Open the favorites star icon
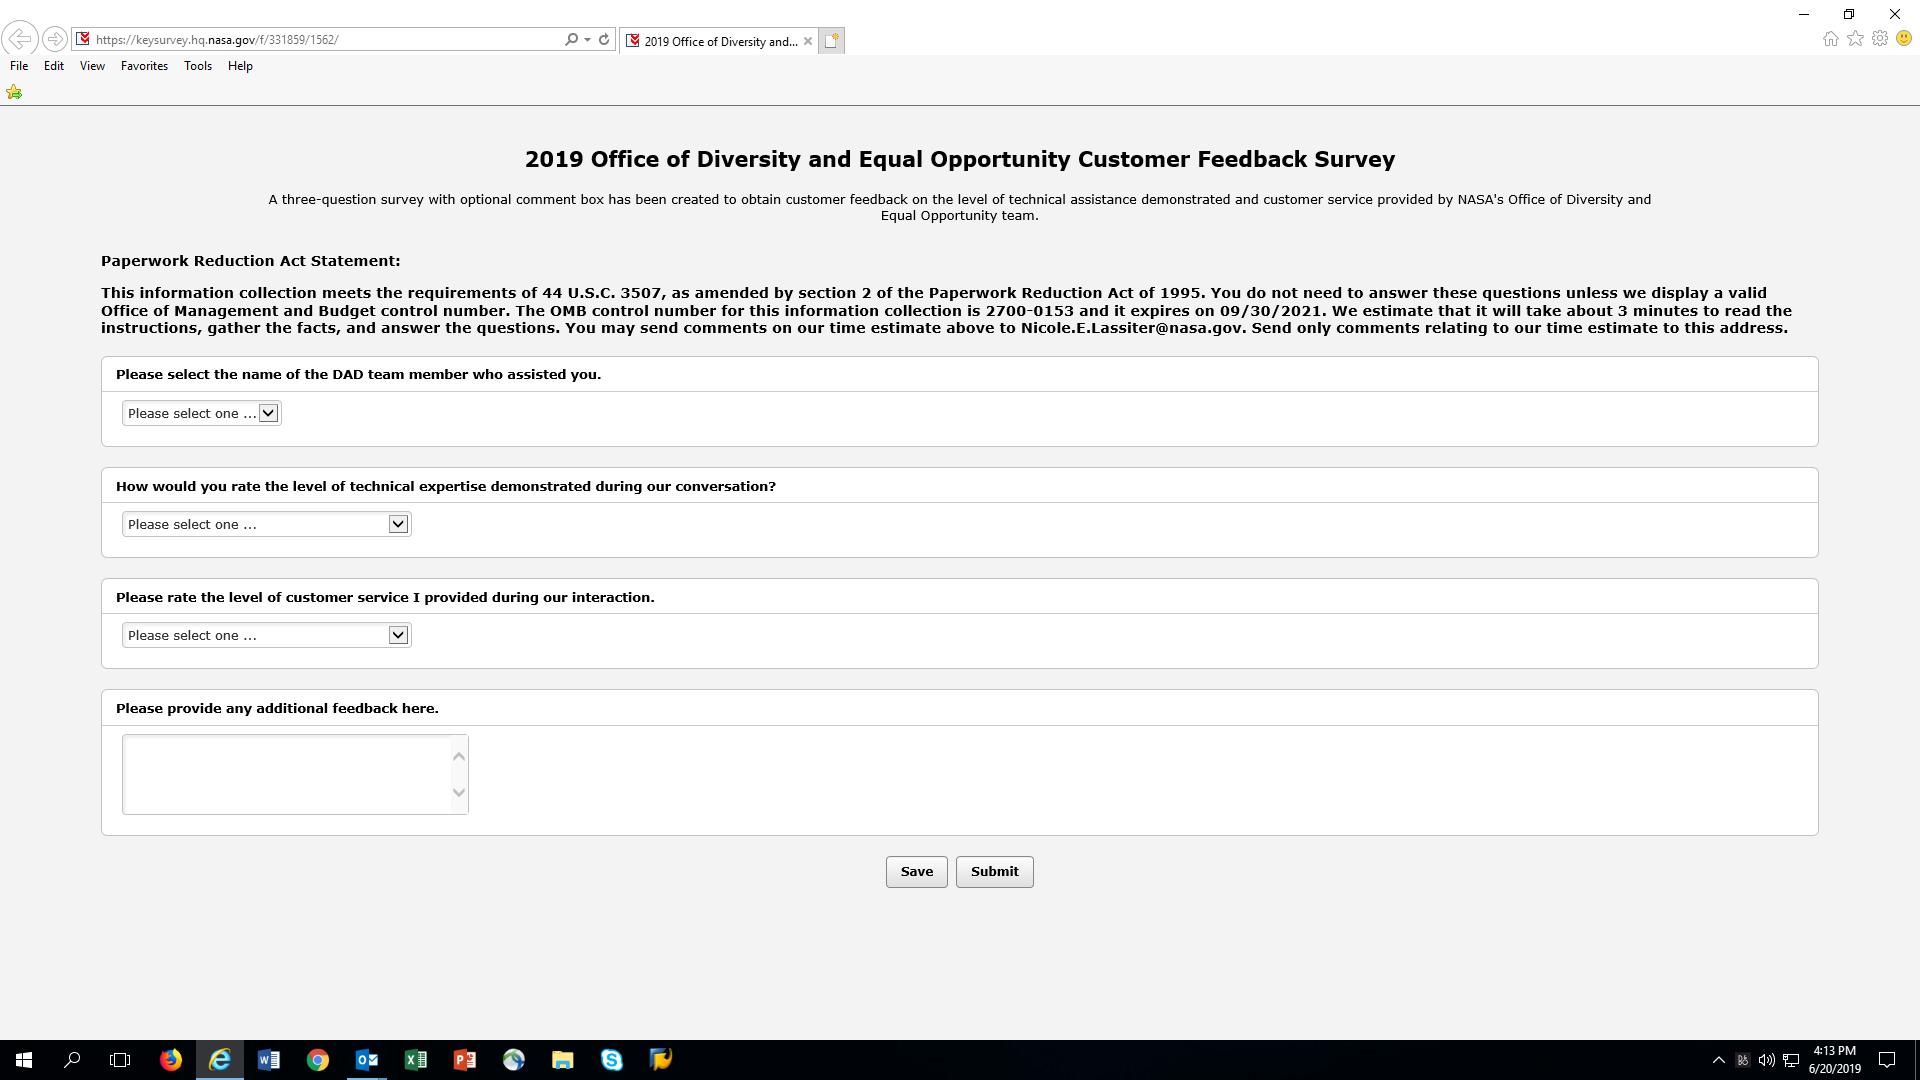Viewport: 1920px width, 1080px height. coord(1855,39)
